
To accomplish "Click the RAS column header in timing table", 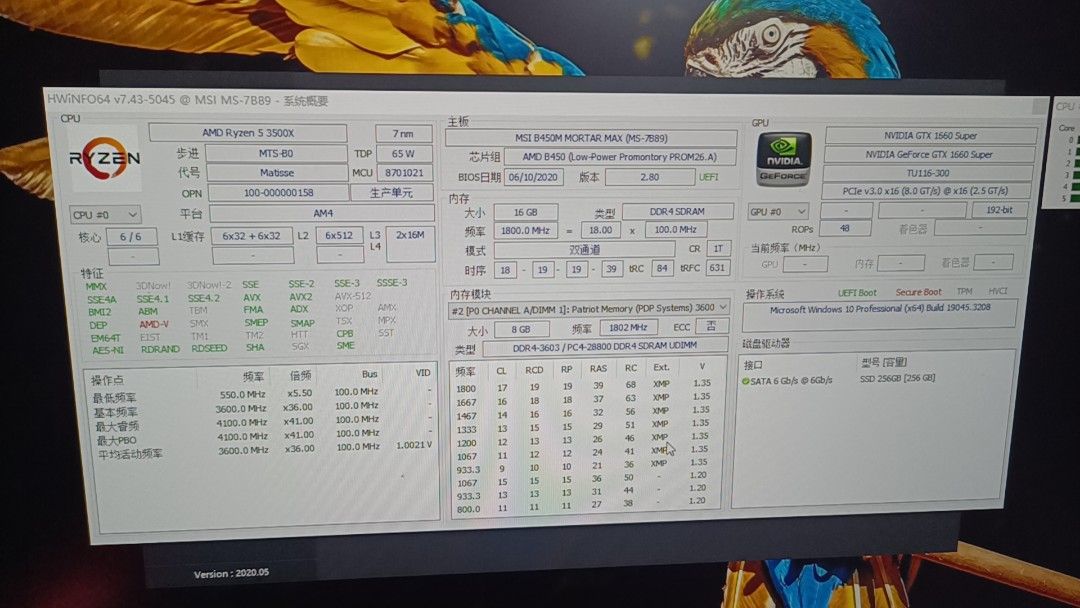I will pos(598,369).
